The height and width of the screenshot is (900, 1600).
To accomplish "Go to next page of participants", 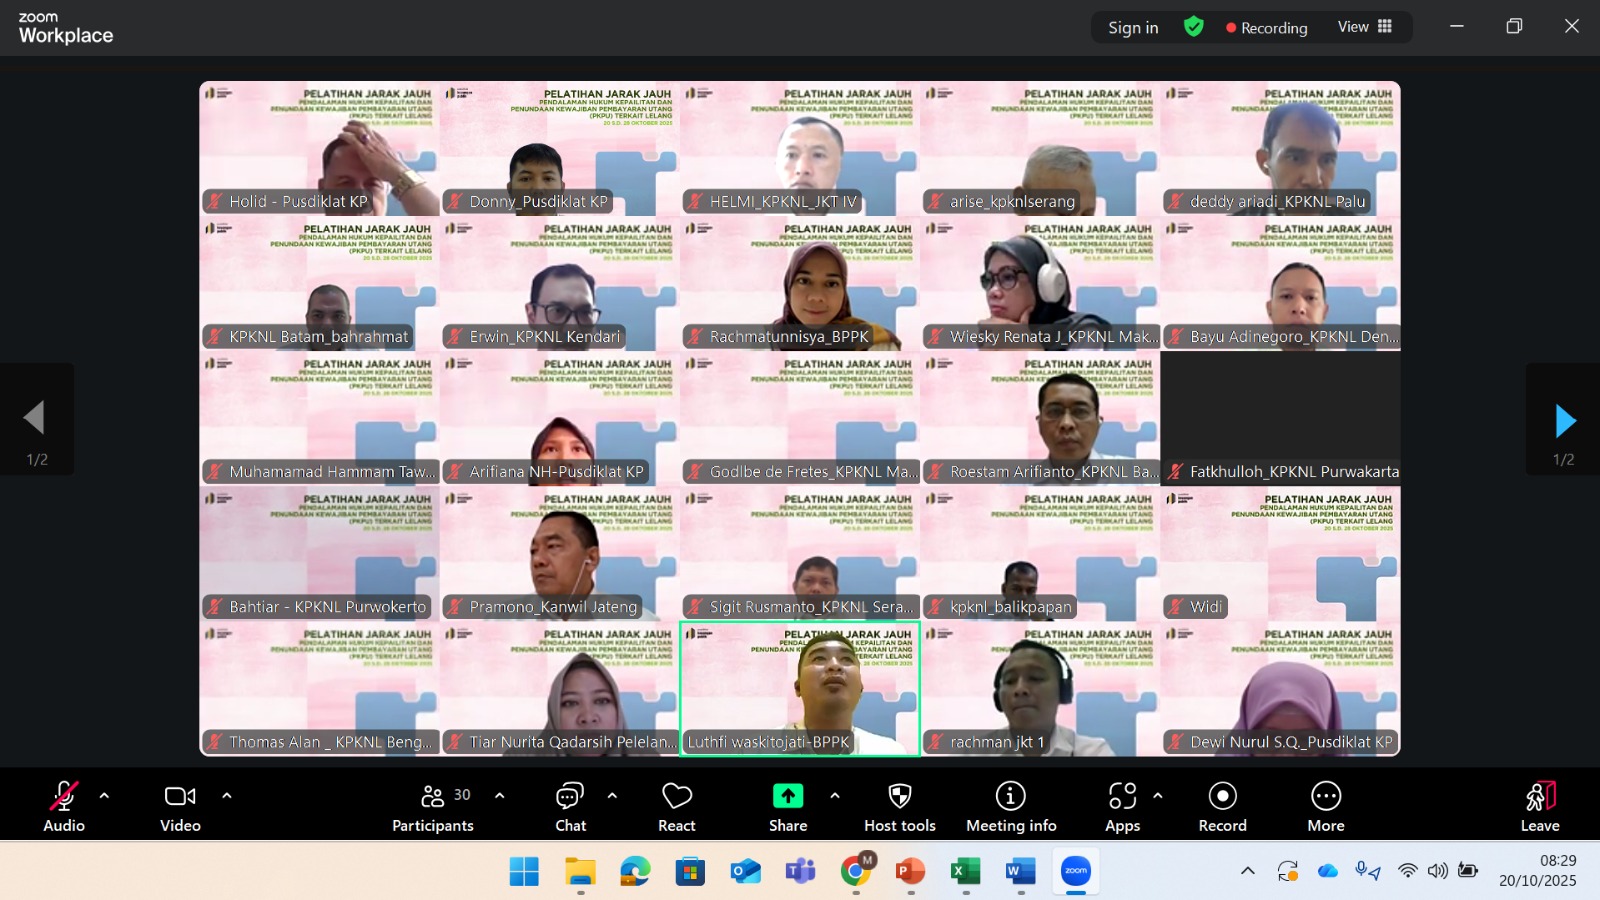I will coord(1564,421).
